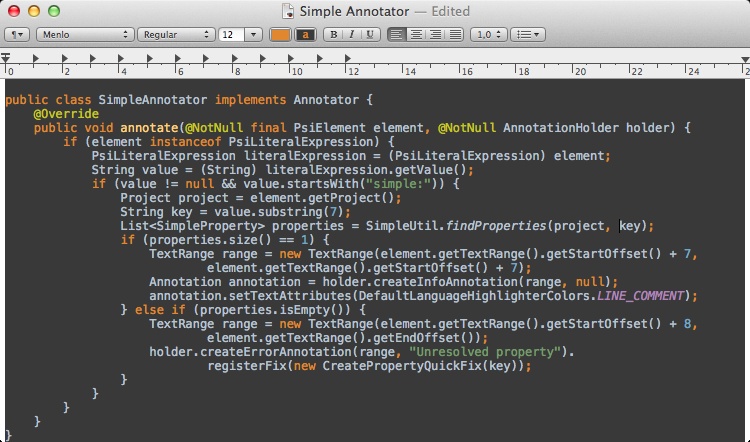Click the implements keyword

[x=251, y=100]
